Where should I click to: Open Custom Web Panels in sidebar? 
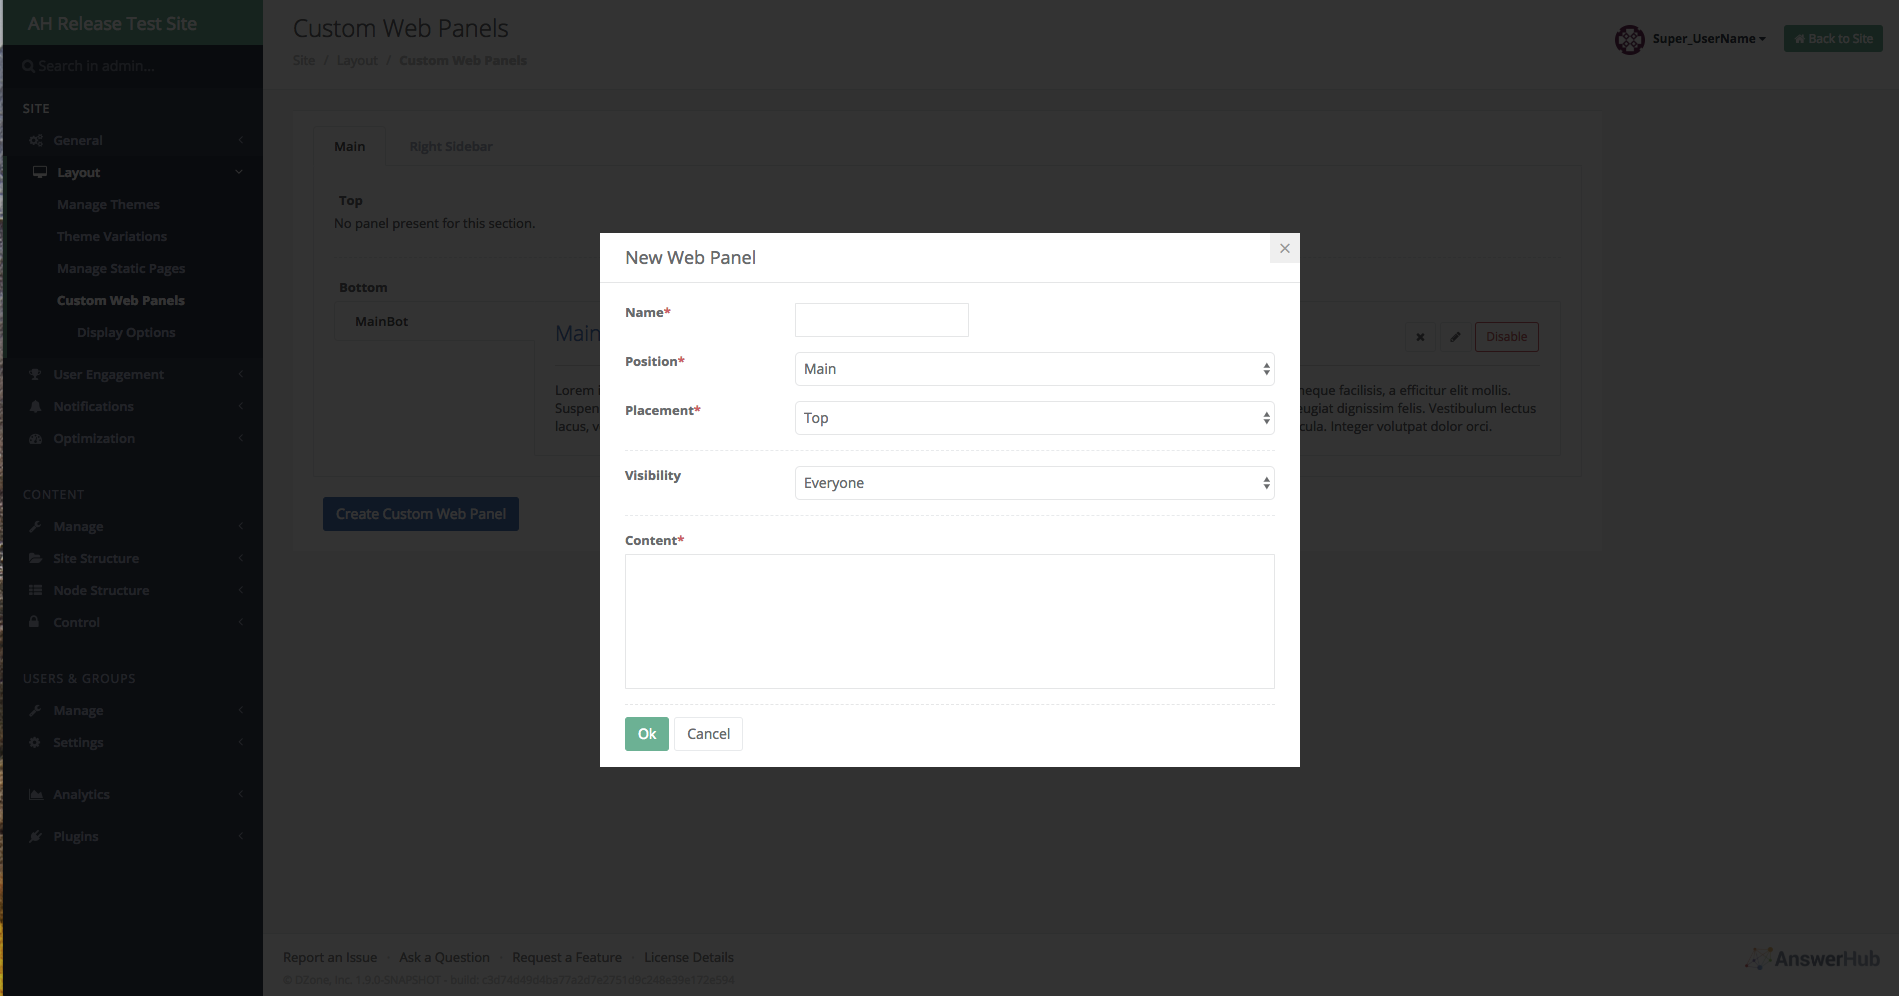(x=121, y=301)
